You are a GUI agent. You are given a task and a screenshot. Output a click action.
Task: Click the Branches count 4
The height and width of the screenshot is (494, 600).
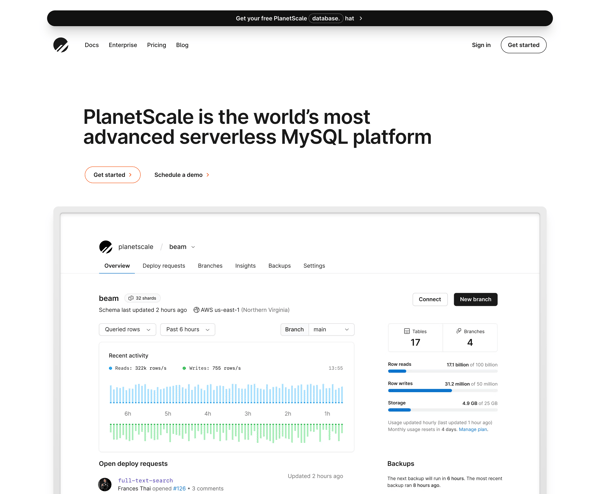pos(470,342)
